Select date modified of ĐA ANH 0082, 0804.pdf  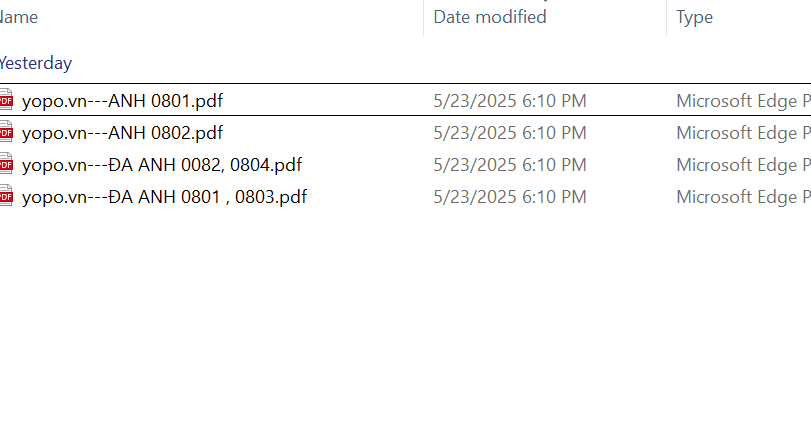coord(510,164)
